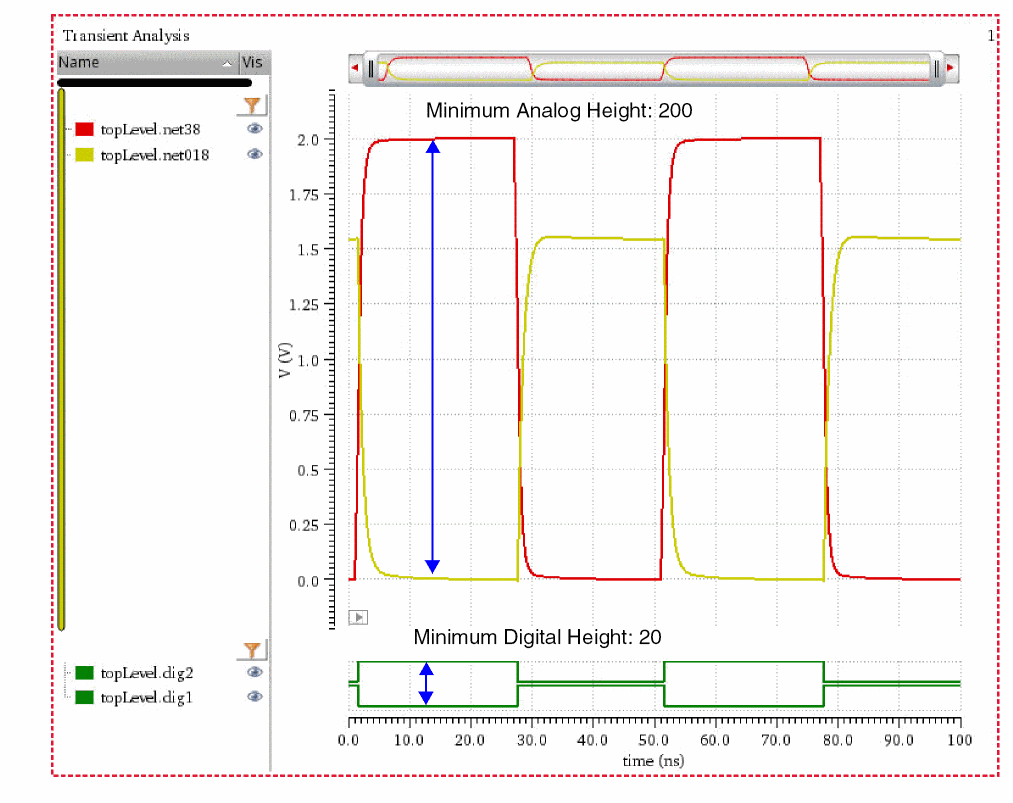Expand the small arrow button below the analog plot
The image size is (1013, 803).
[x=358, y=617]
